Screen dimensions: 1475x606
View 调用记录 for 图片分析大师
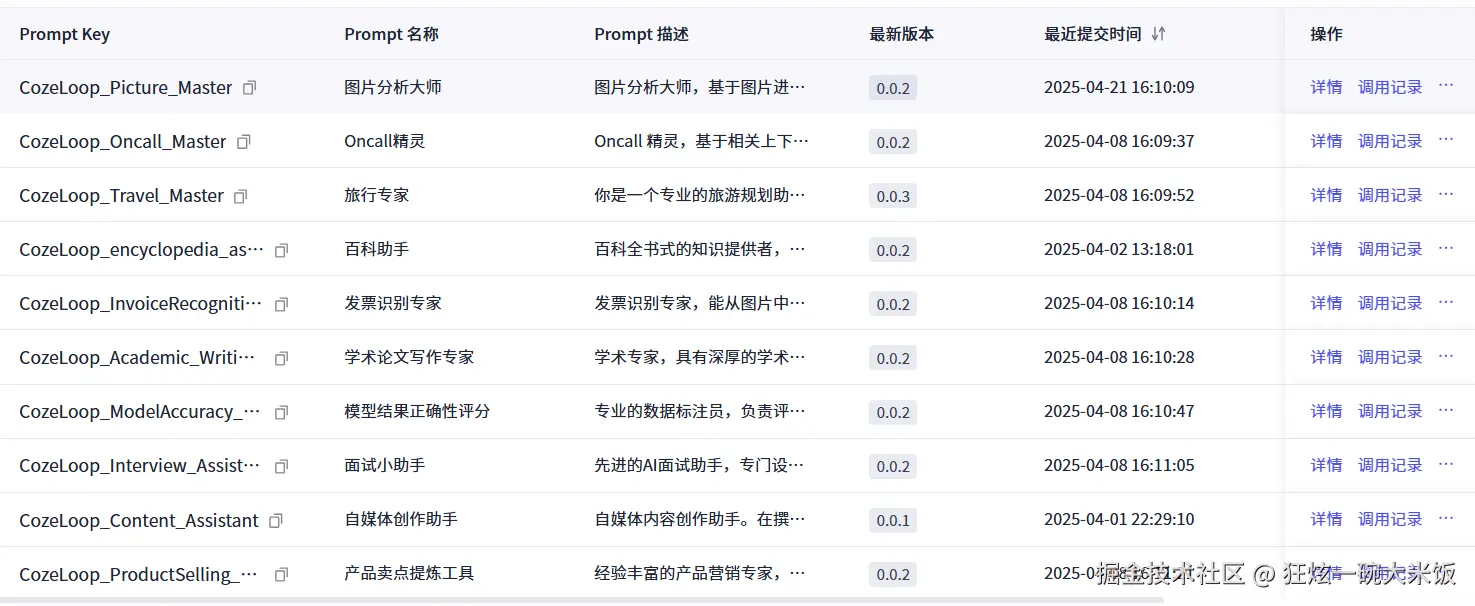[x=1390, y=87]
